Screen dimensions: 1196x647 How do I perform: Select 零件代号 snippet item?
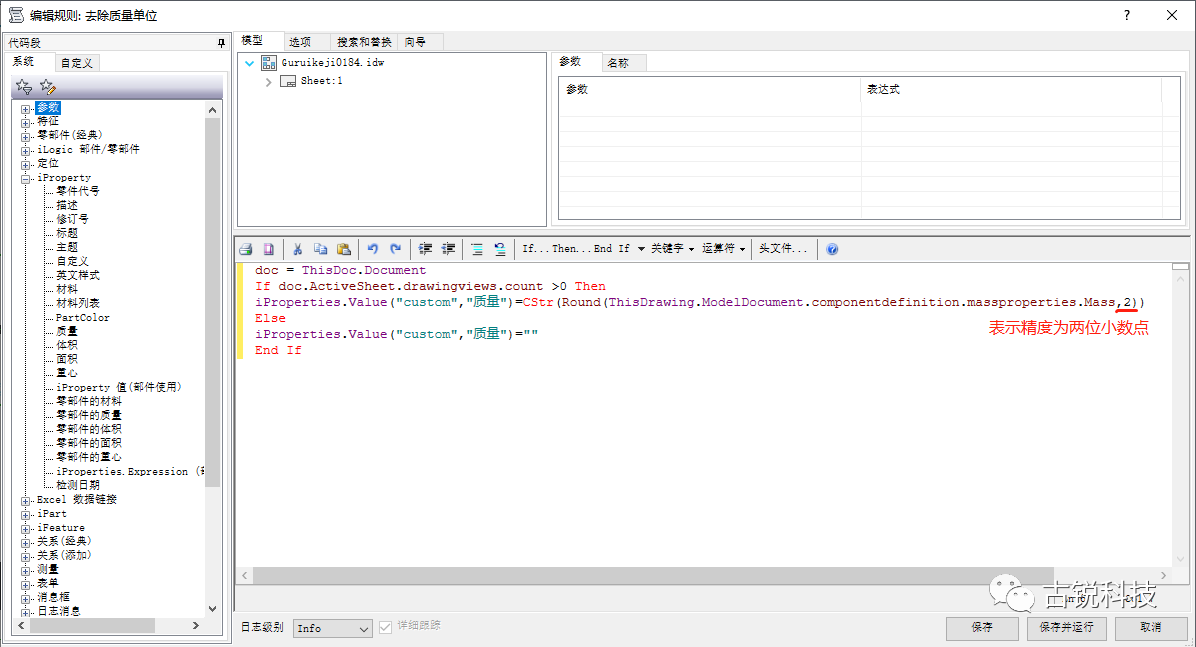point(77,191)
